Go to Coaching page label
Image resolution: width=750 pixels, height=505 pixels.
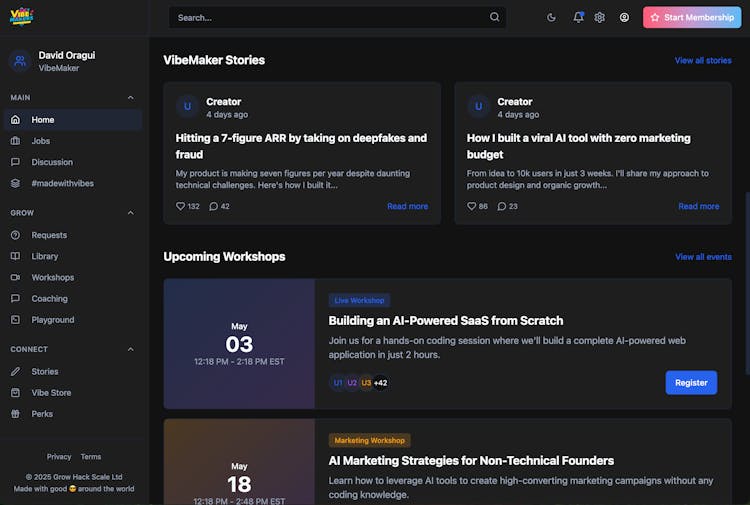(50, 298)
